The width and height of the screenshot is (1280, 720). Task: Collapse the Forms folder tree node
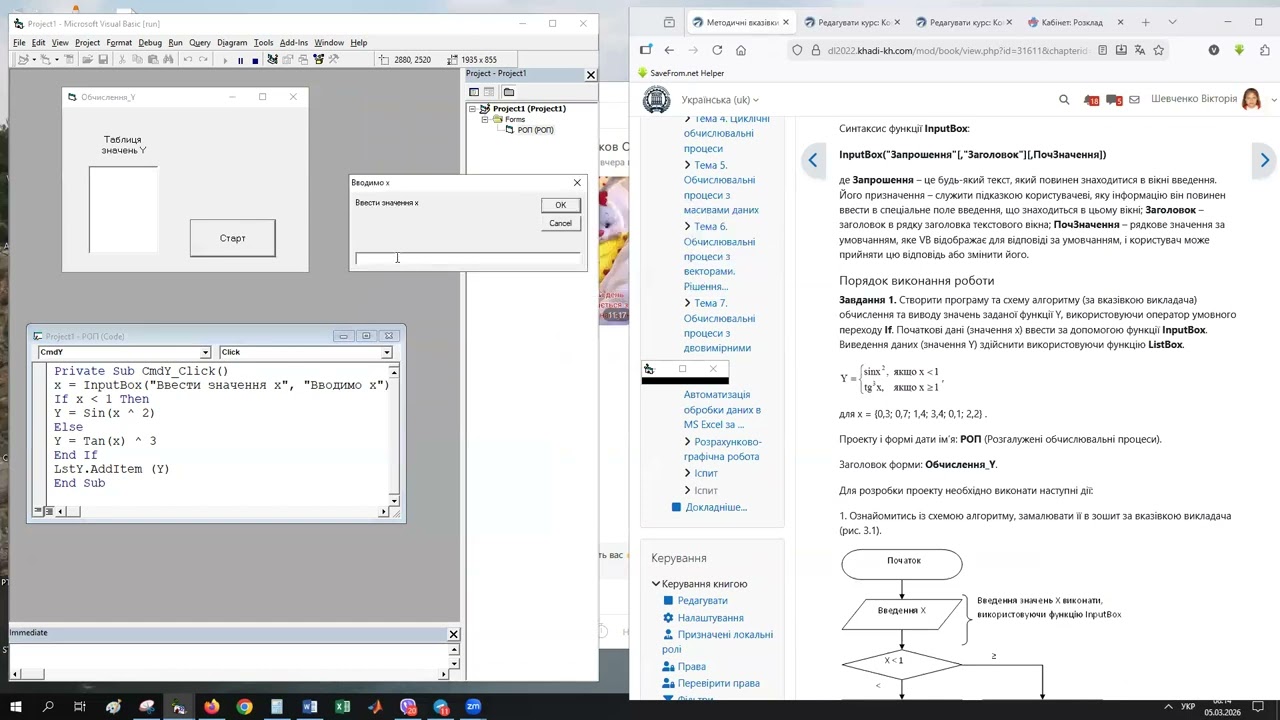(x=485, y=119)
